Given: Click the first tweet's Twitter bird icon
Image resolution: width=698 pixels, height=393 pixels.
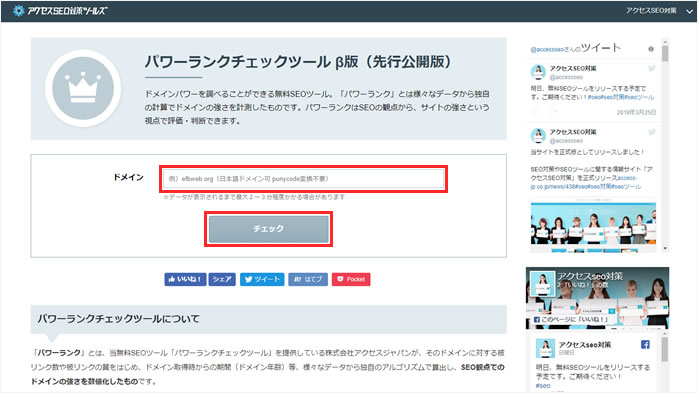Looking at the screenshot, I should 652,69.
